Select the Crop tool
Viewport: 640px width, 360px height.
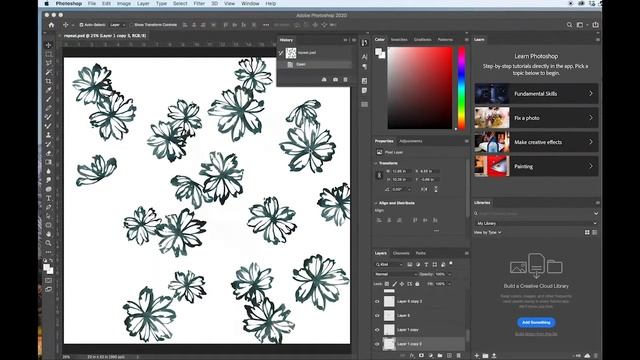pyautogui.click(x=49, y=81)
